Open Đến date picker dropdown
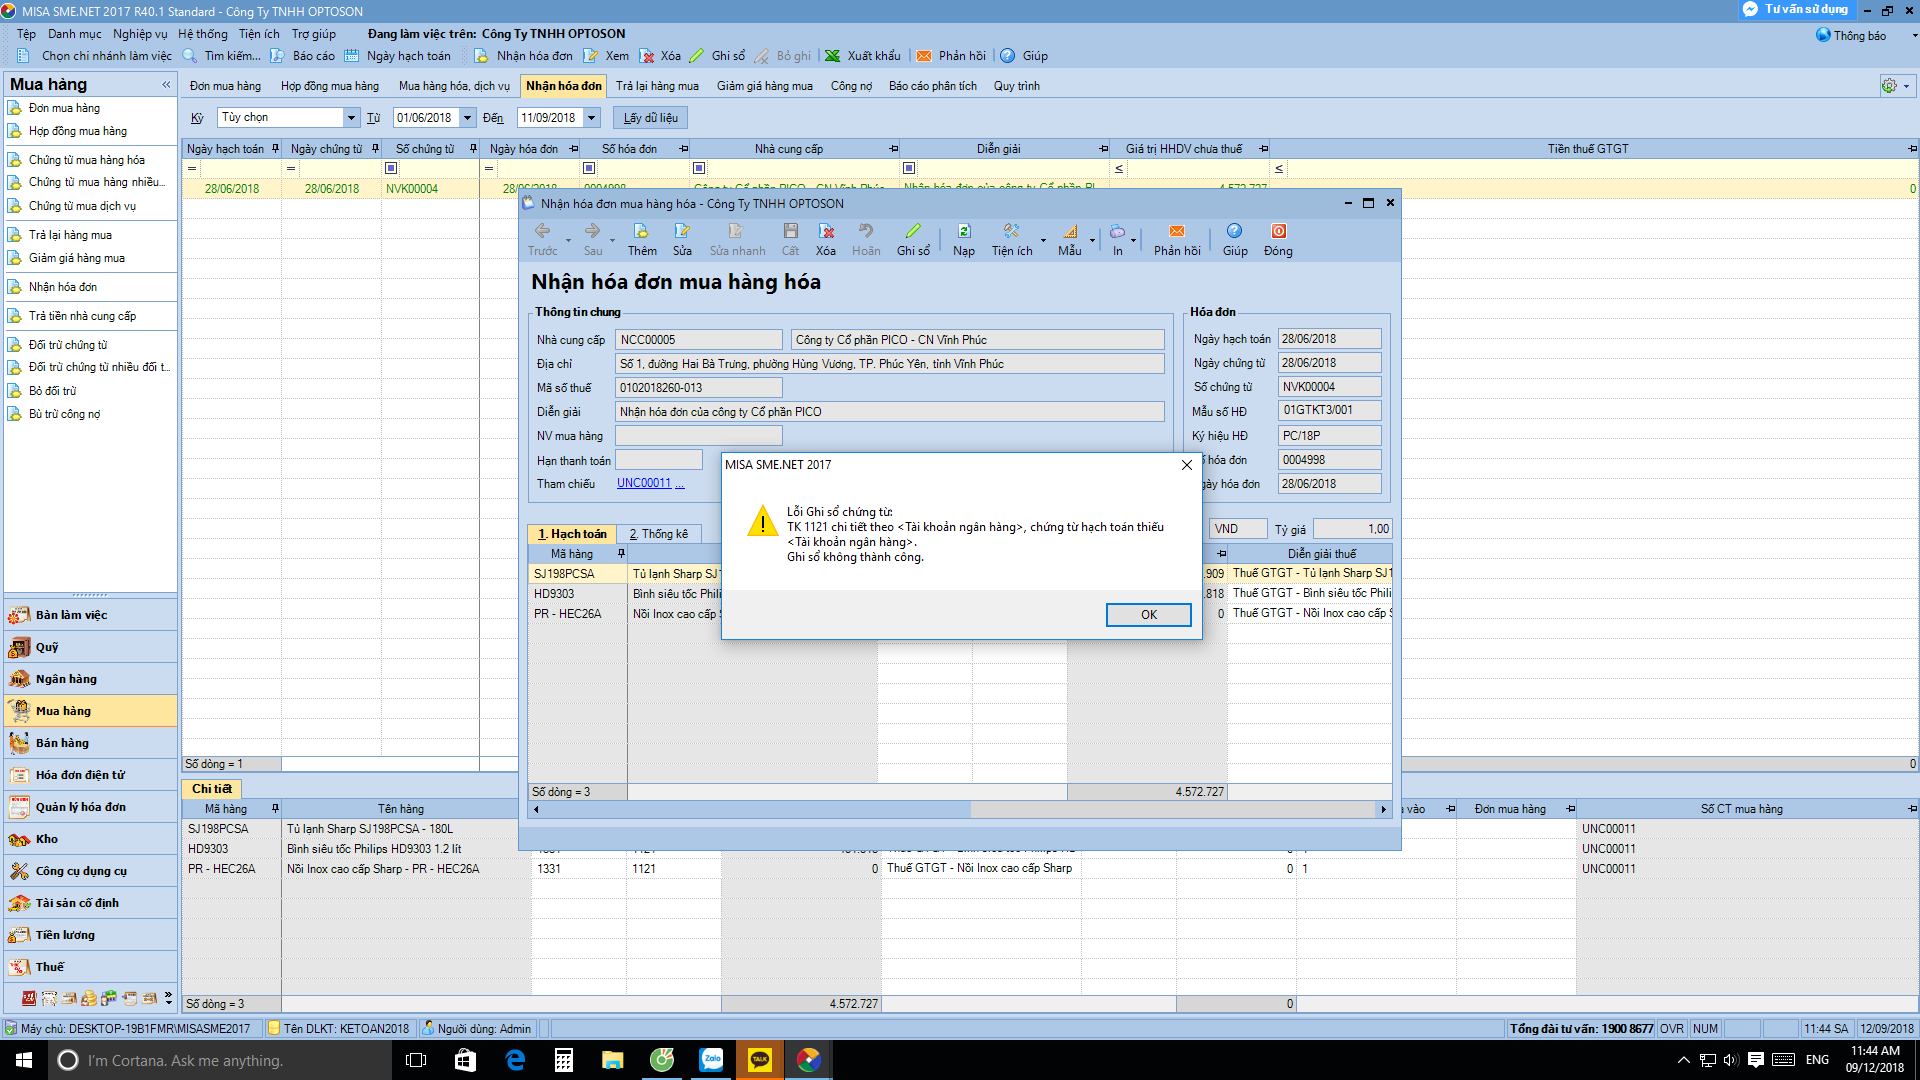 591,118
